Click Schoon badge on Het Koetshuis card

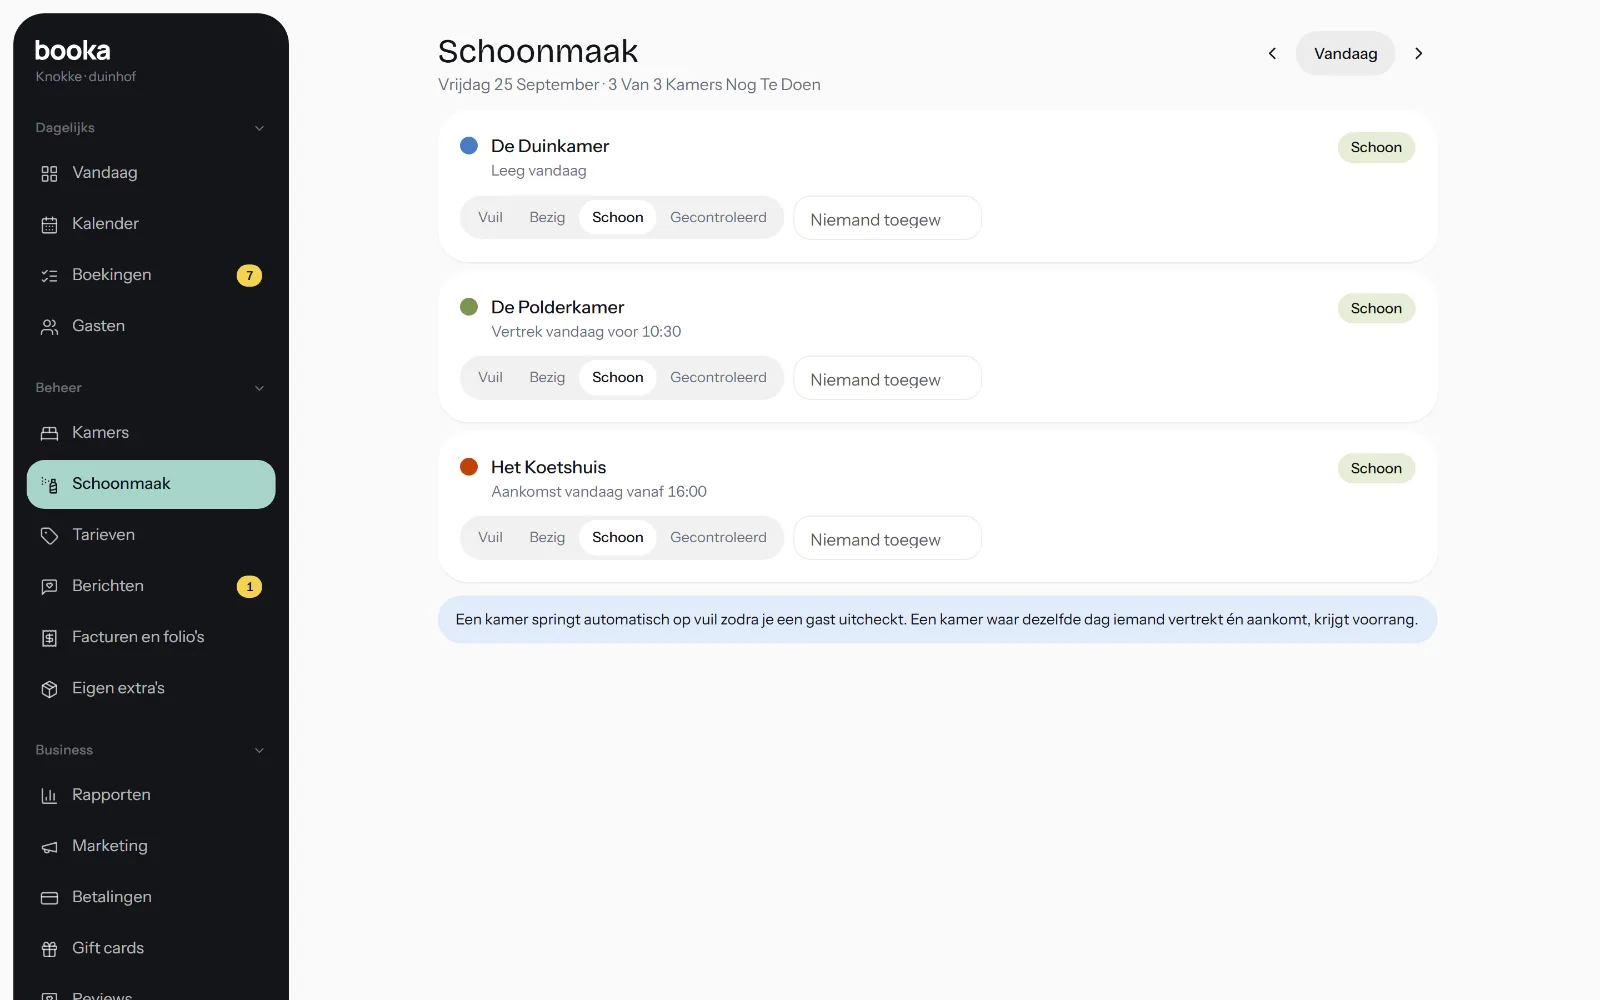1376,468
